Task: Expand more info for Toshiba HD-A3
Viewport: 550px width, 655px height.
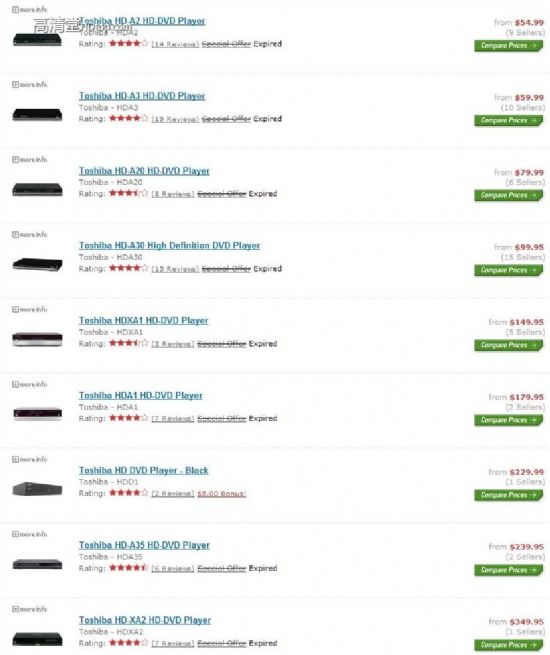Action: 30,85
